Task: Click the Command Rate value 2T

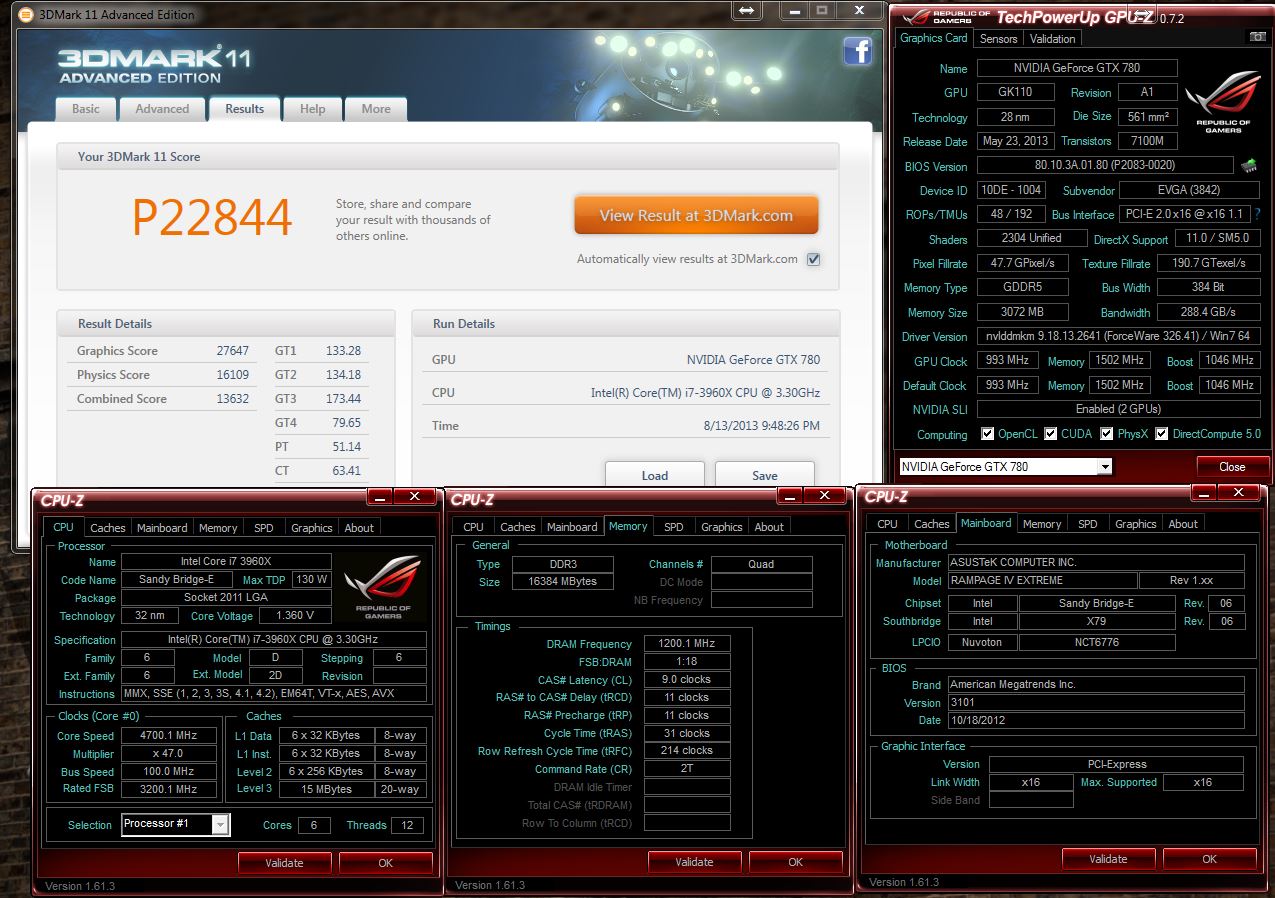Action: pos(687,770)
